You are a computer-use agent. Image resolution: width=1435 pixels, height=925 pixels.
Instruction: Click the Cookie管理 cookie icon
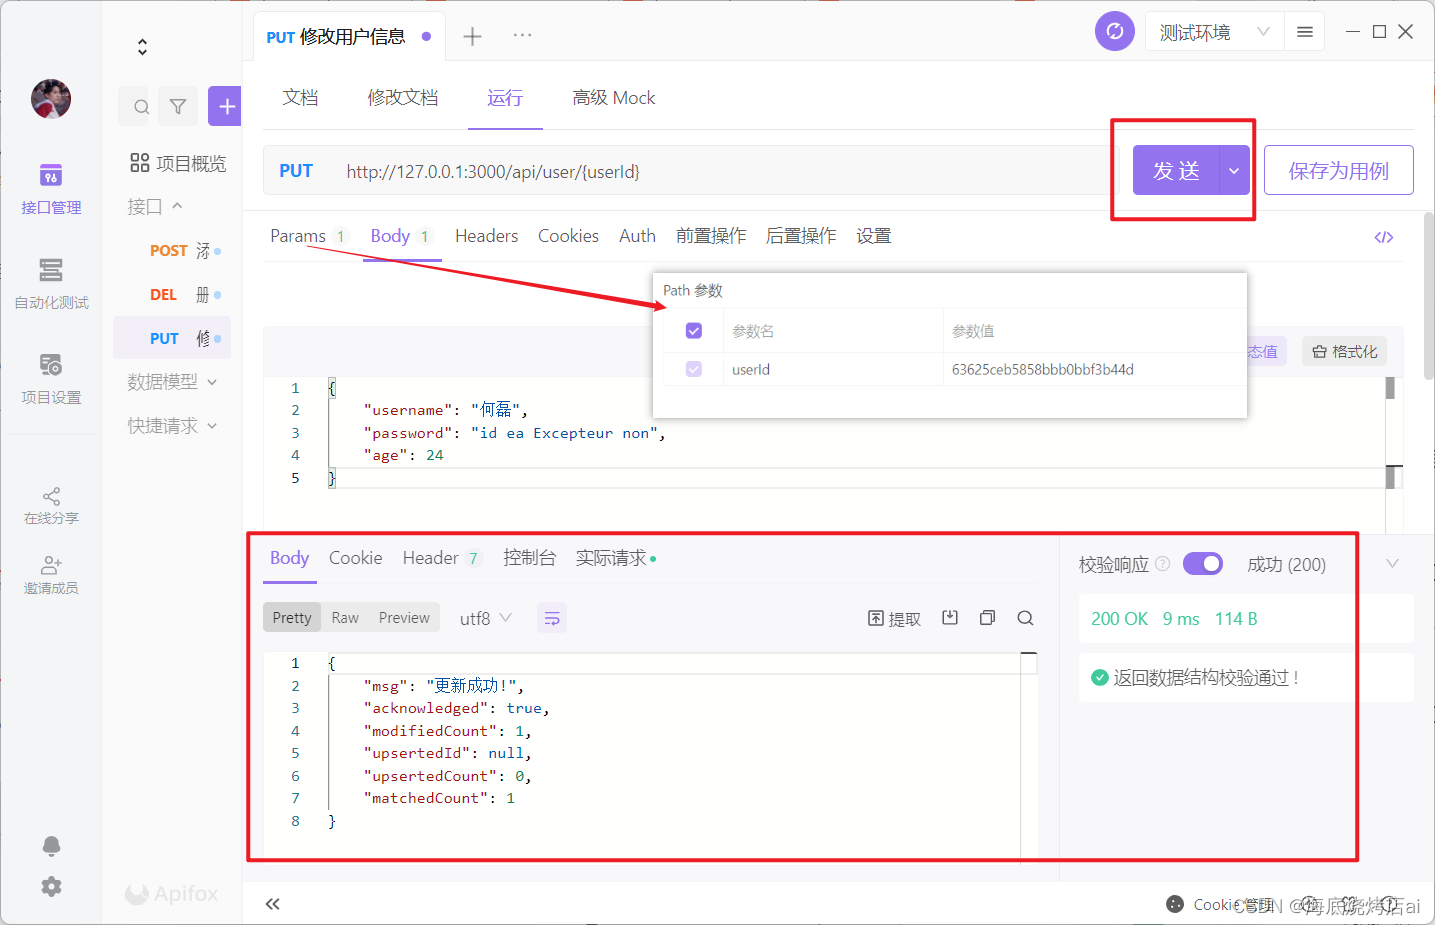click(1175, 904)
